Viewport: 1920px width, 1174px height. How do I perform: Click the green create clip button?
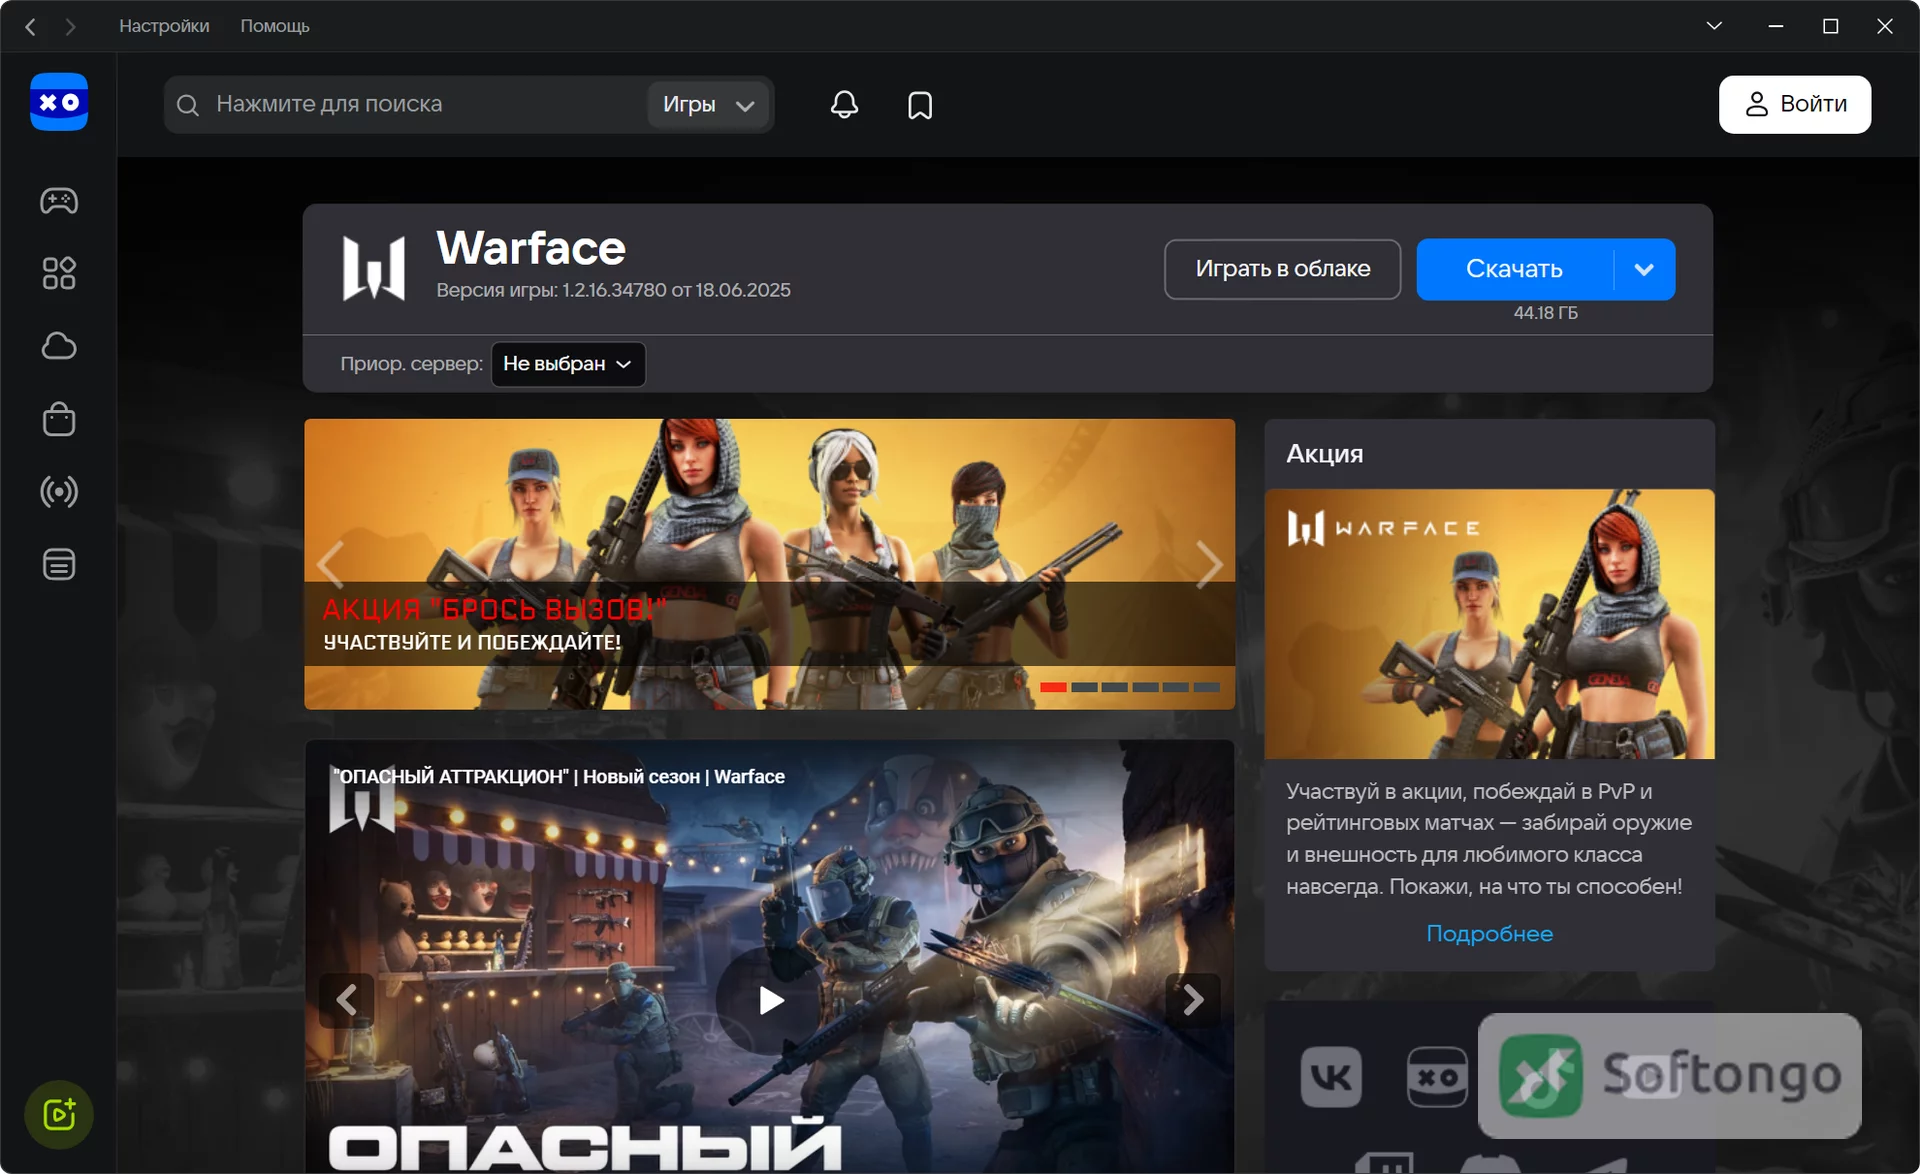point(59,1114)
